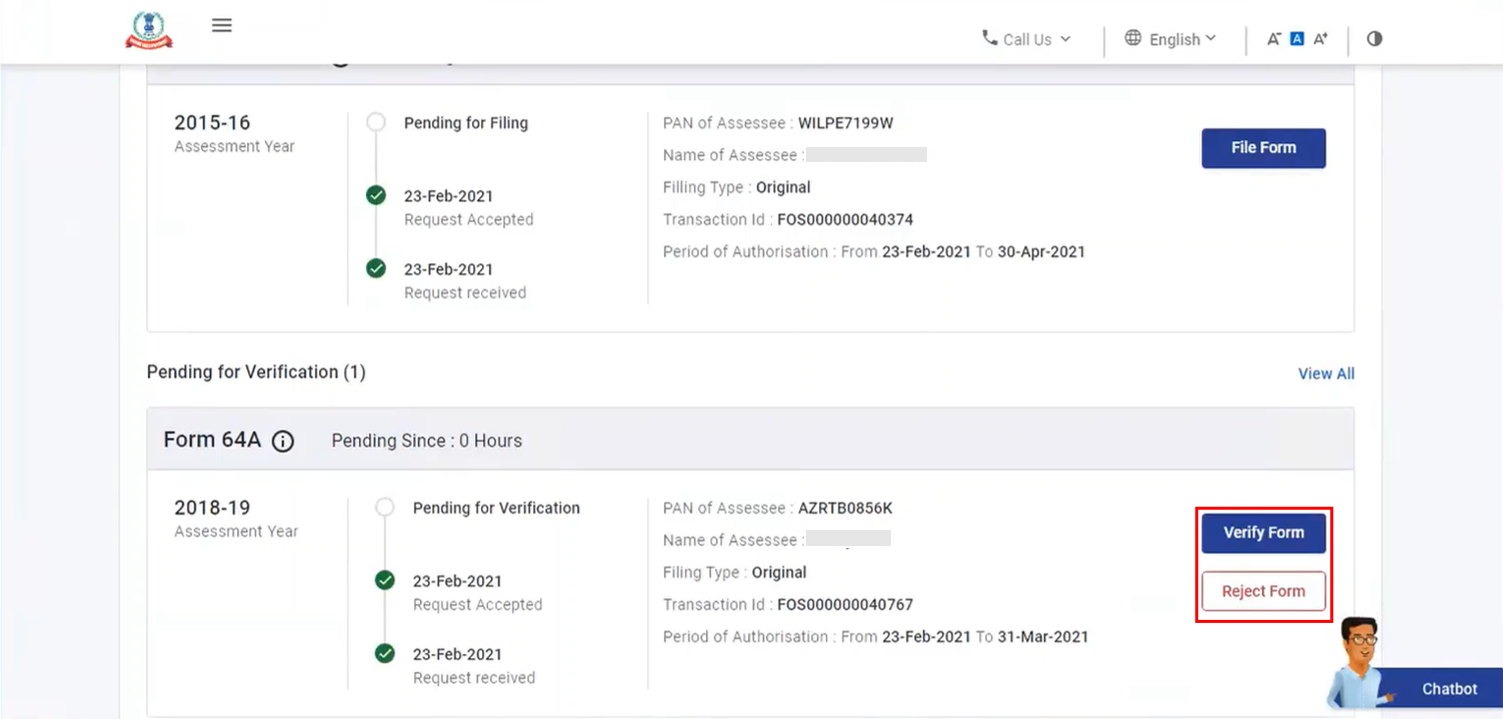
Task: Reset text to default size A
Action: pyautogui.click(x=1298, y=38)
